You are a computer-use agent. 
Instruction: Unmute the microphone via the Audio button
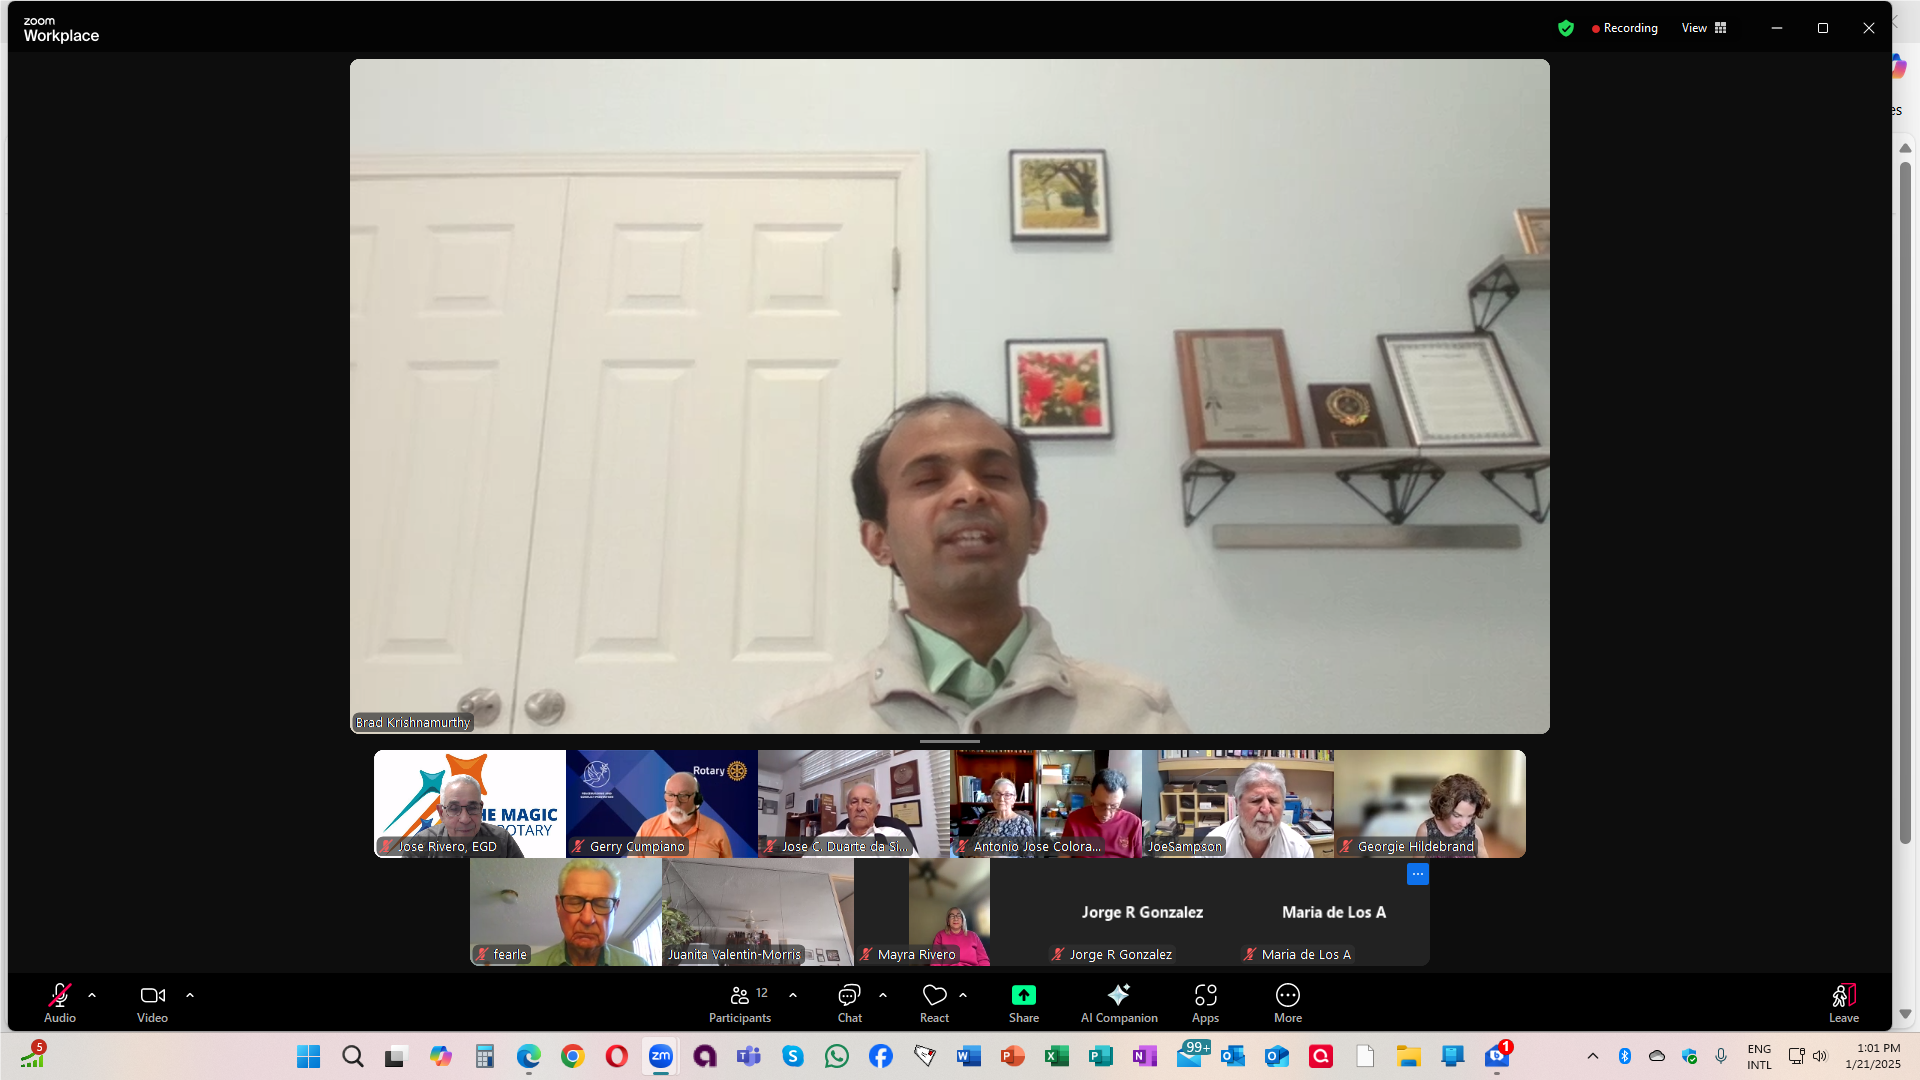click(60, 1002)
